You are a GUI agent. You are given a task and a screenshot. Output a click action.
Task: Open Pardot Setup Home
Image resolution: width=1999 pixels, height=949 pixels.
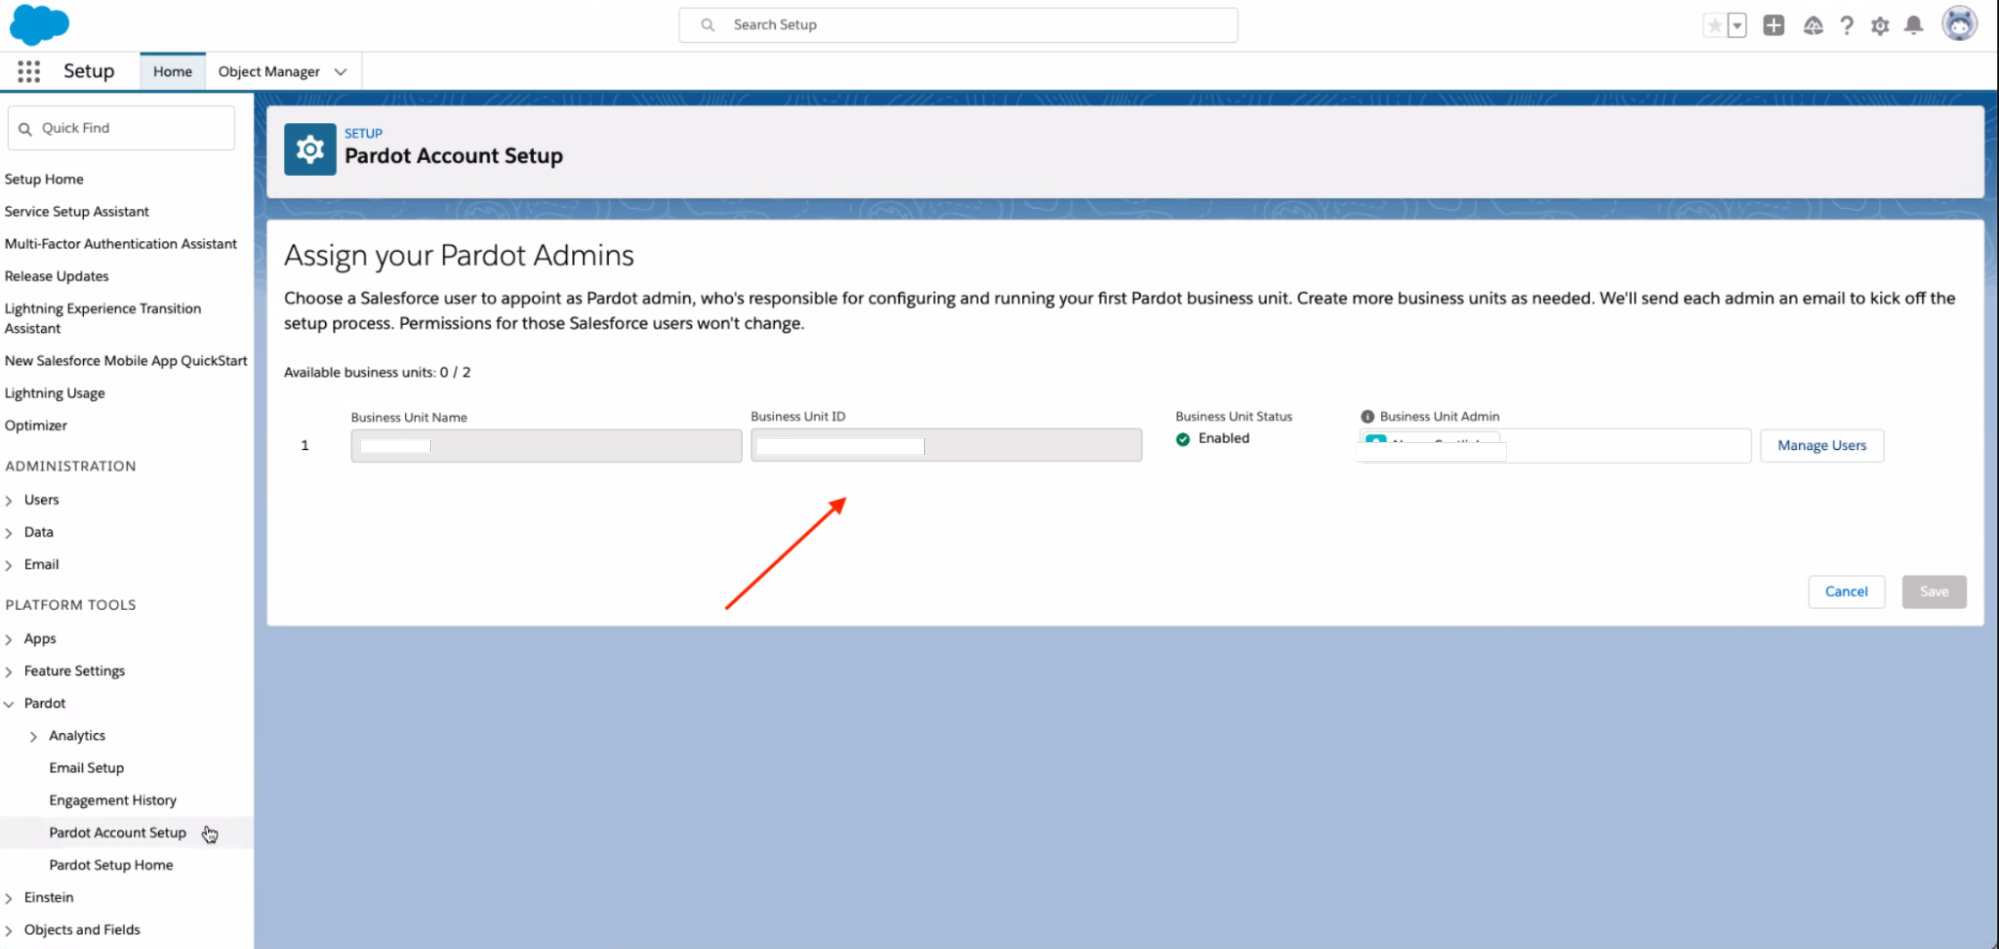click(111, 865)
